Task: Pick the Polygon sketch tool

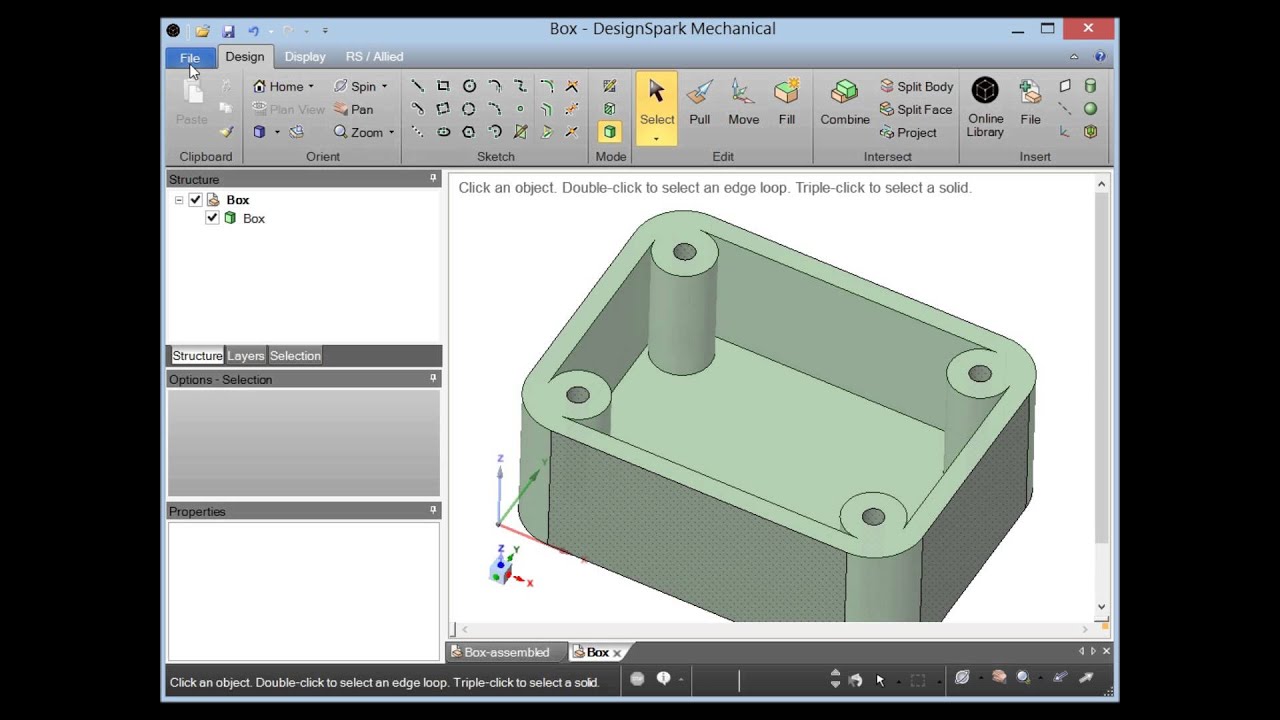Action: [469, 132]
